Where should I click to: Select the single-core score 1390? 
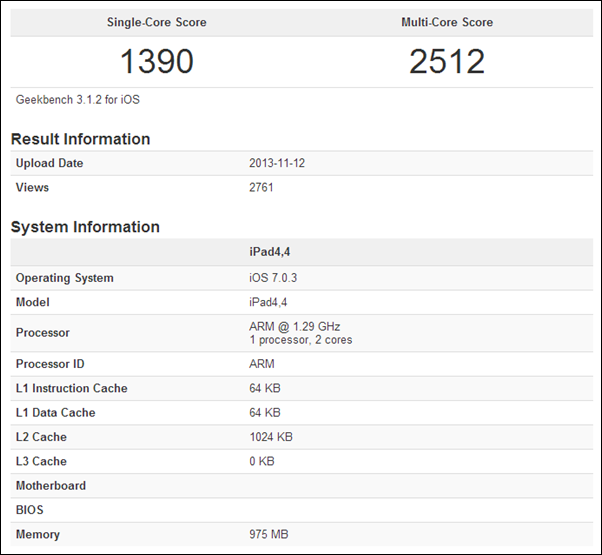[157, 61]
